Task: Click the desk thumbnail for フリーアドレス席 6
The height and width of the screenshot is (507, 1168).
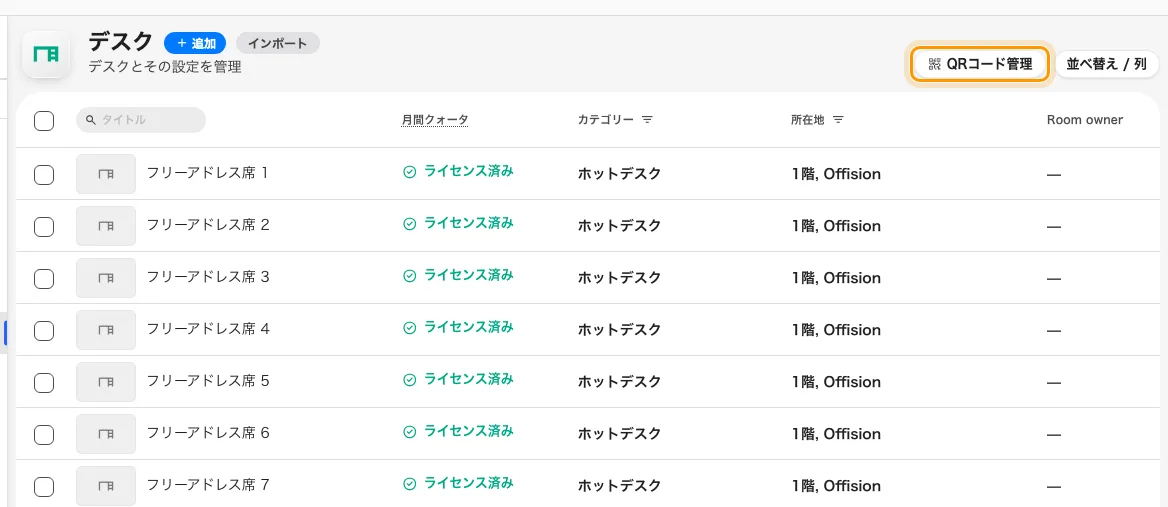Action: click(x=106, y=434)
